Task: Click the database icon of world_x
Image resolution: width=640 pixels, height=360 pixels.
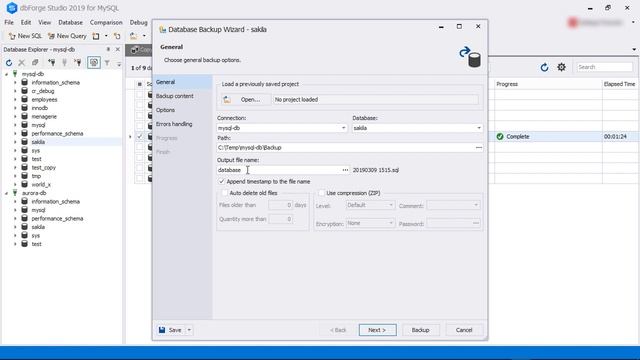Action: [24, 184]
